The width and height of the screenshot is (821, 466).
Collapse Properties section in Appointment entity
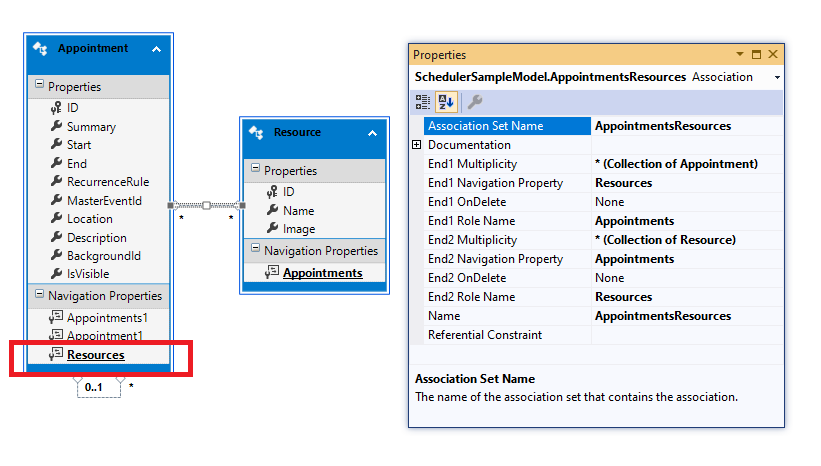39,84
